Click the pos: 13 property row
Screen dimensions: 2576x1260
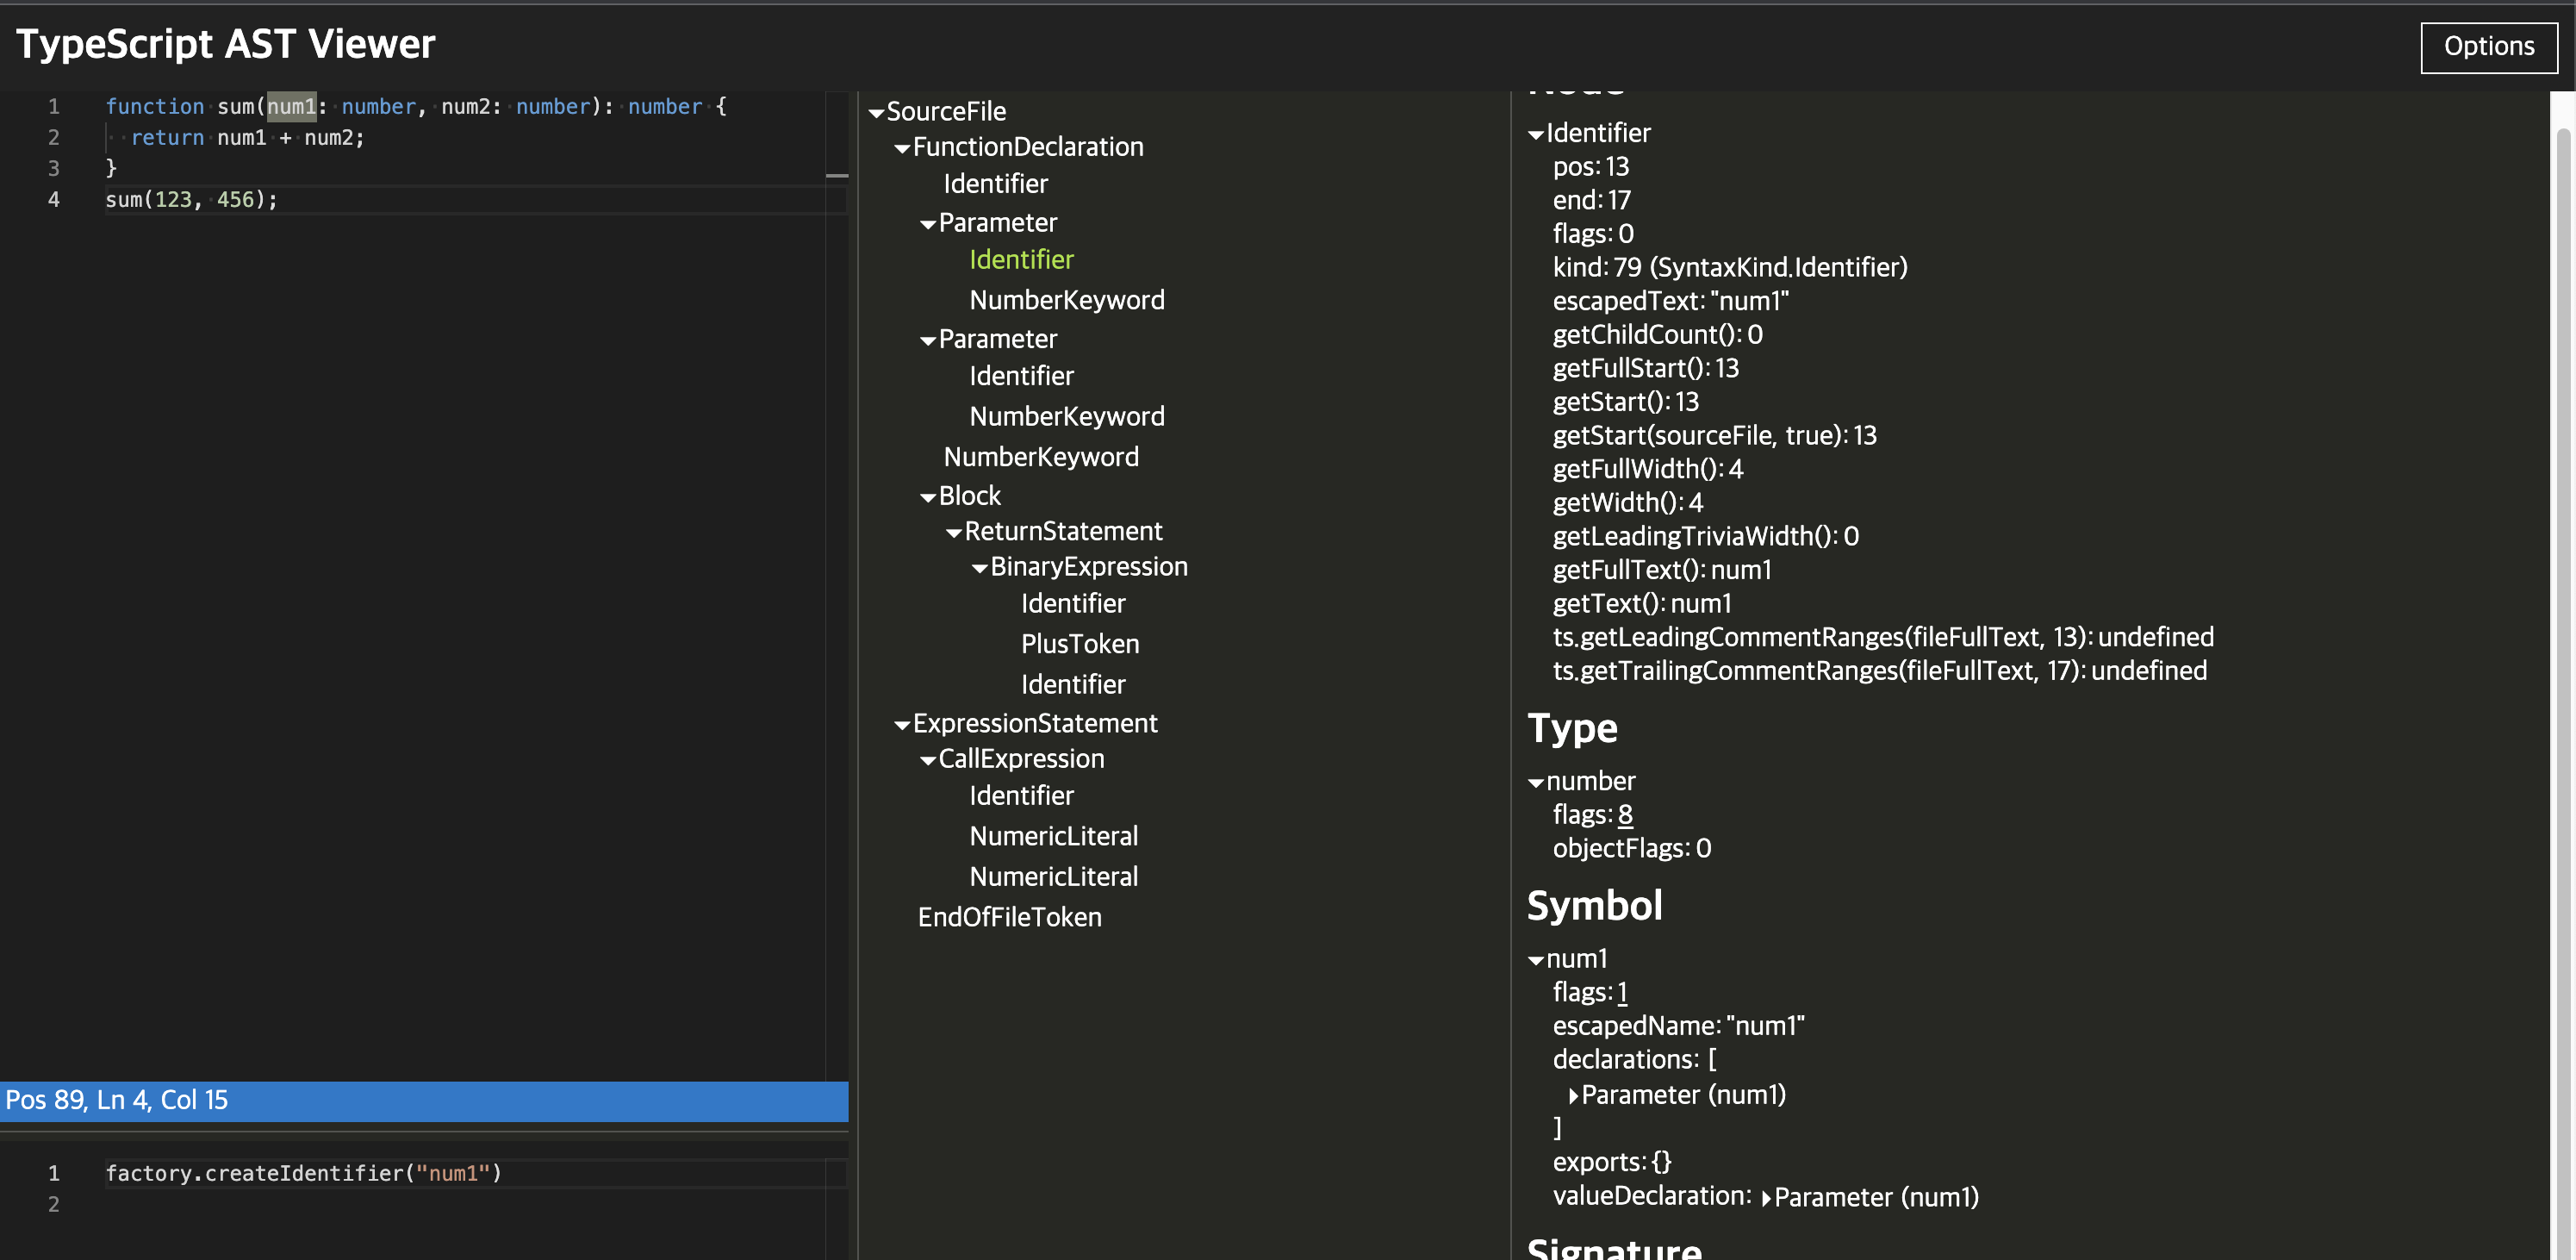point(1591,166)
